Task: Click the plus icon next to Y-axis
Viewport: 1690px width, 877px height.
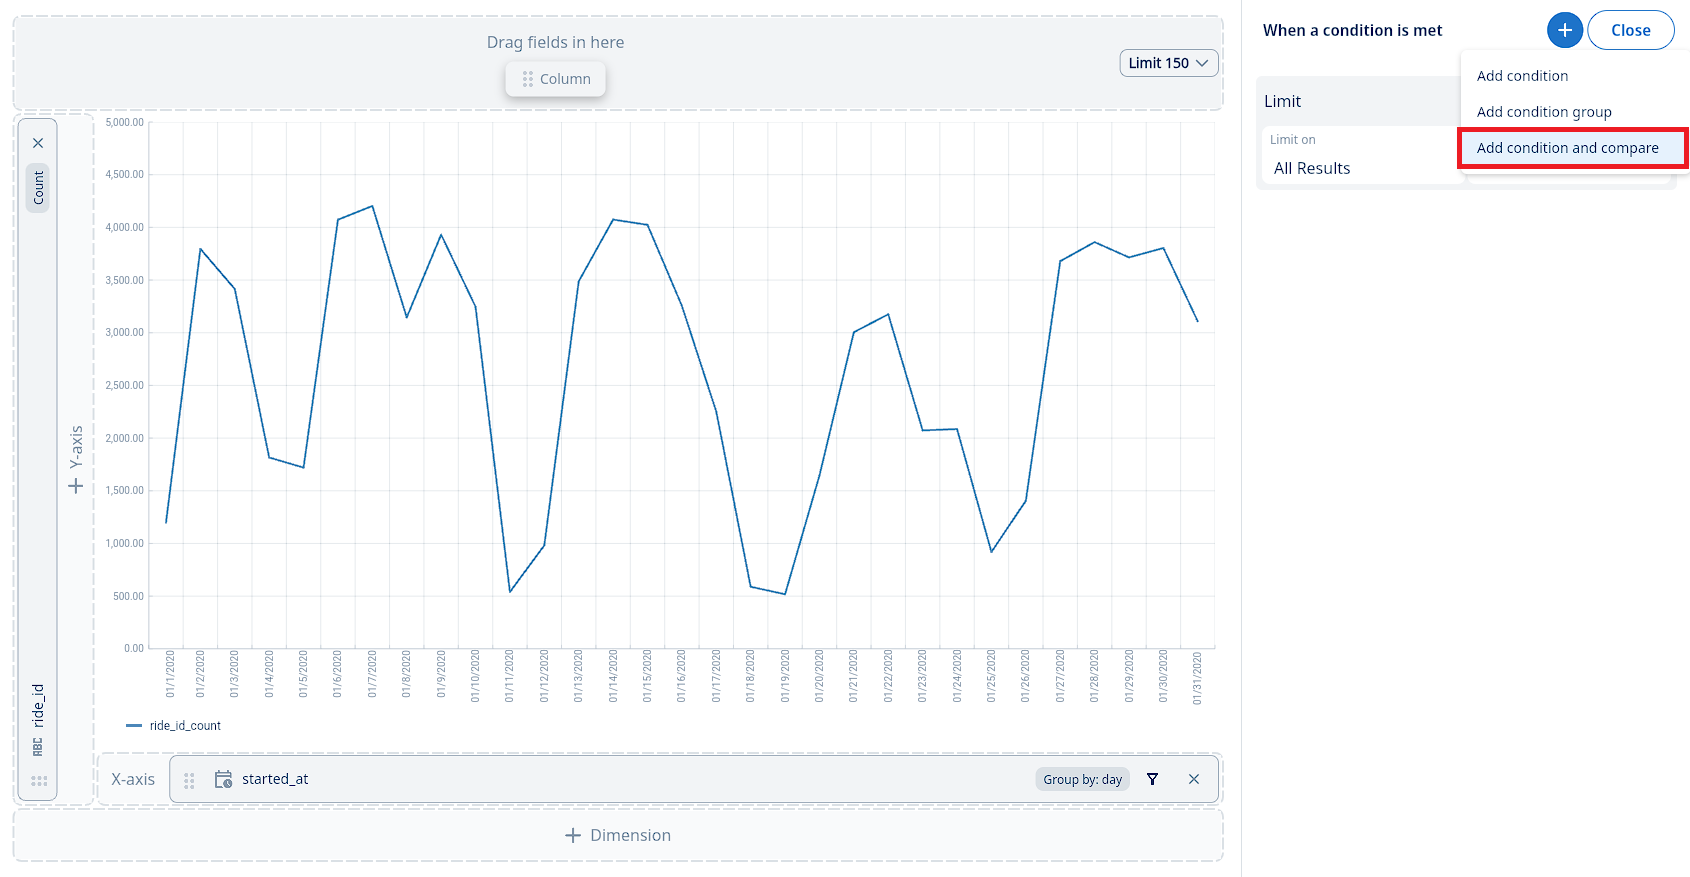Action: coord(76,486)
